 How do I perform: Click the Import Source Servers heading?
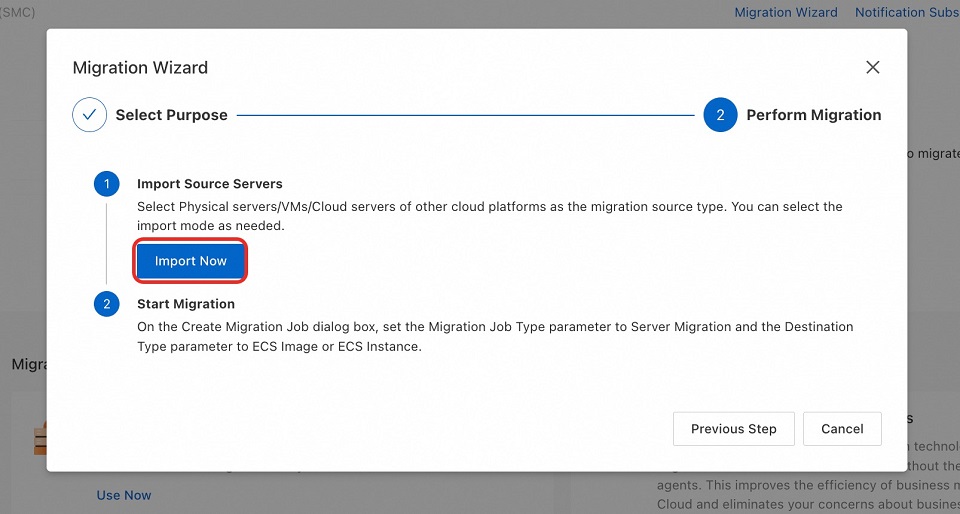tap(210, 184)
